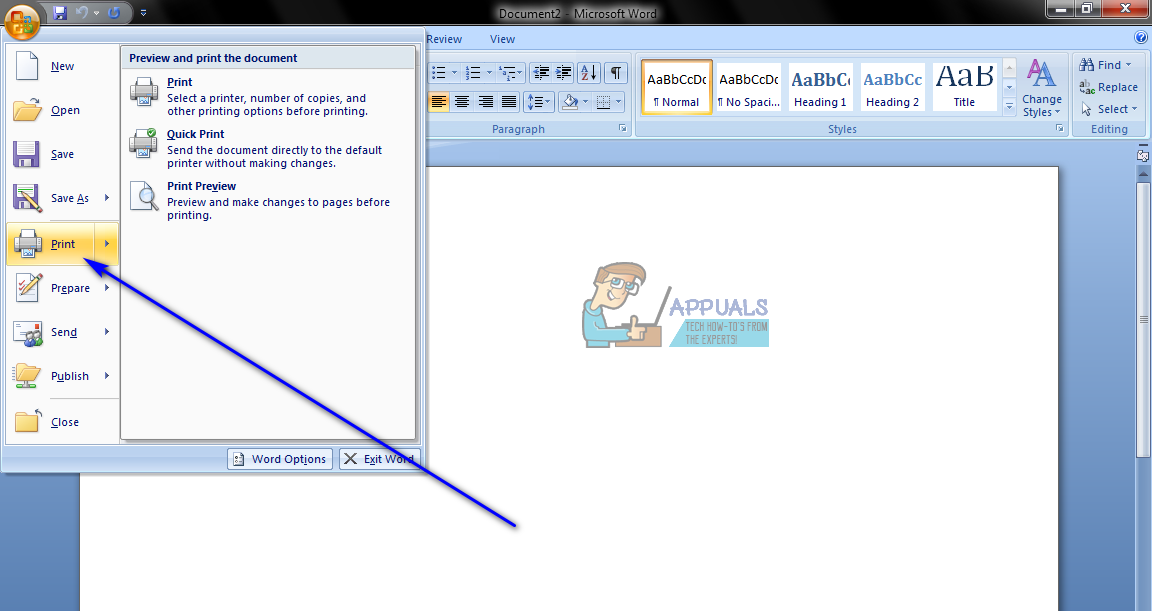The height and width of the screenshot is (611, 1152).
Task: Click the Sort A-Z icon
Action: coord(589,73)
